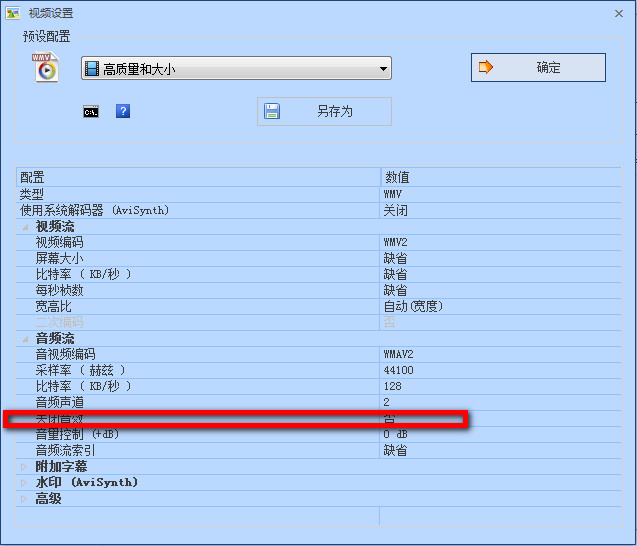Click the film strip icon in preset box

point(93,69)
